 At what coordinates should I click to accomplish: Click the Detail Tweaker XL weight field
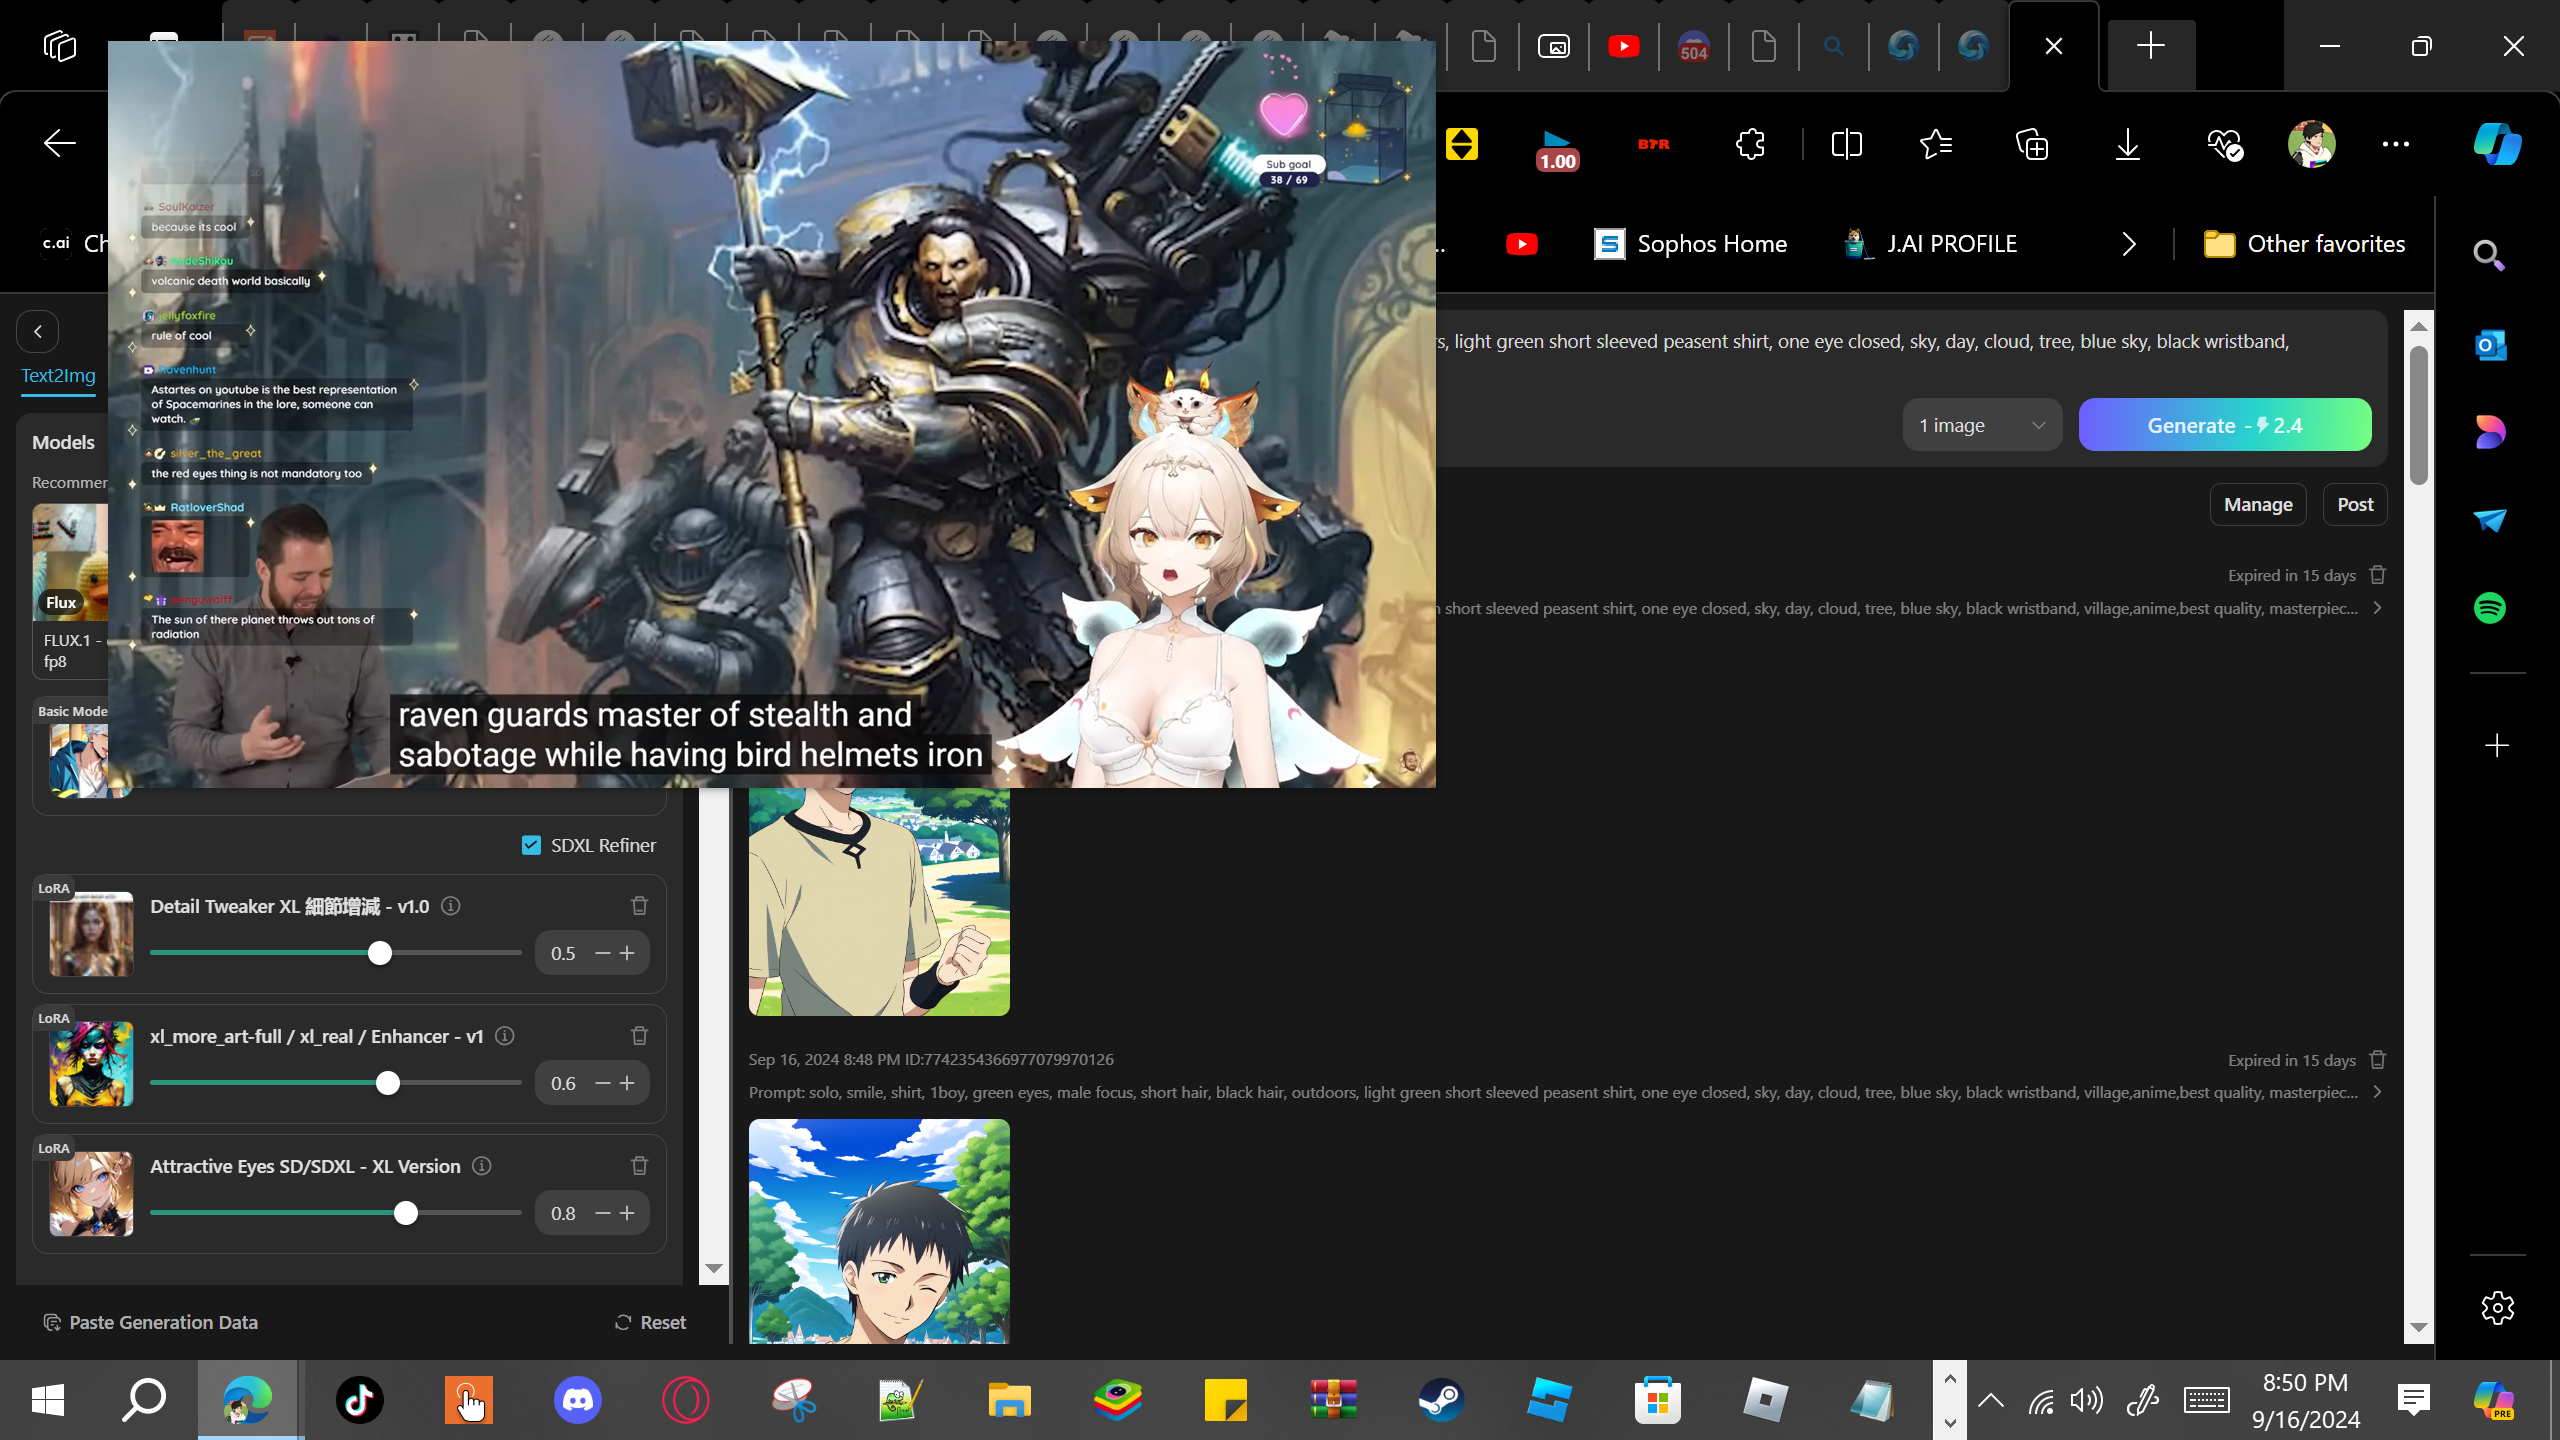pyautogui.click(x=564, y=953)
